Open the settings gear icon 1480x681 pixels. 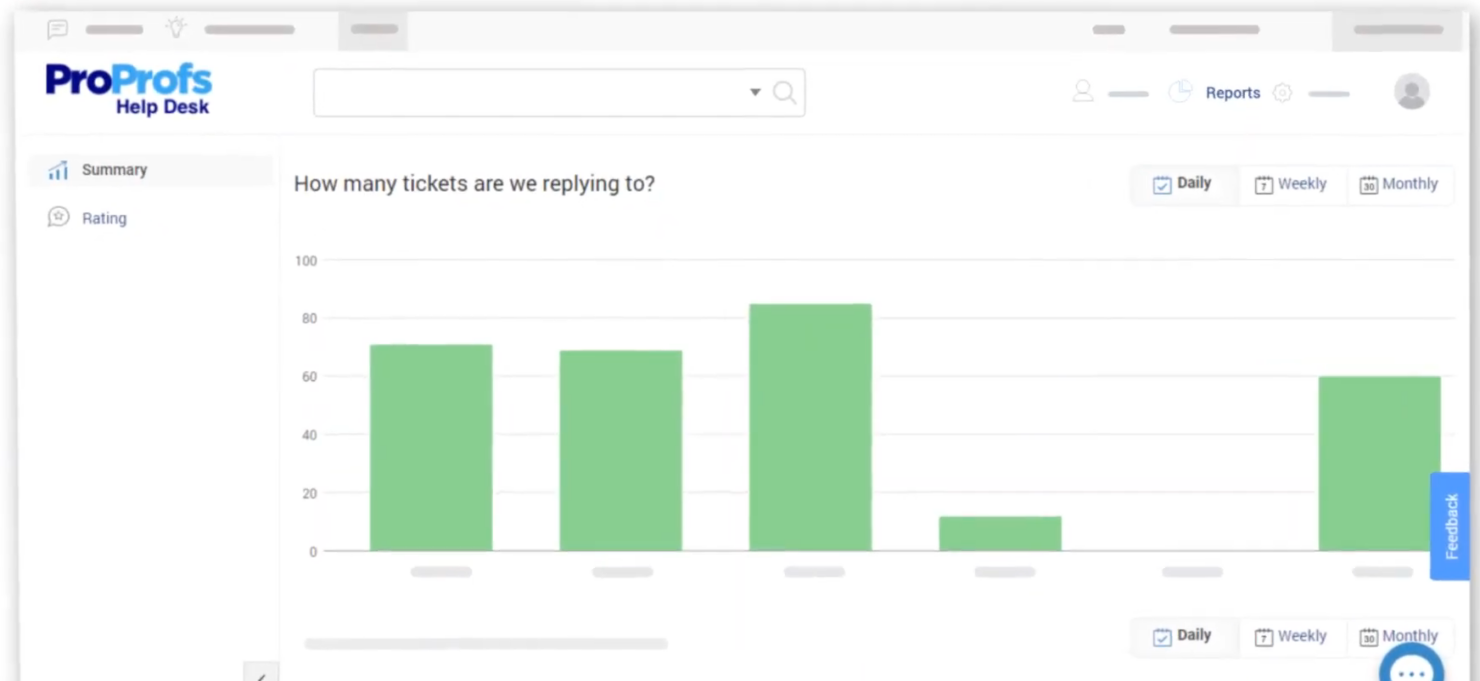(1282, 92)
